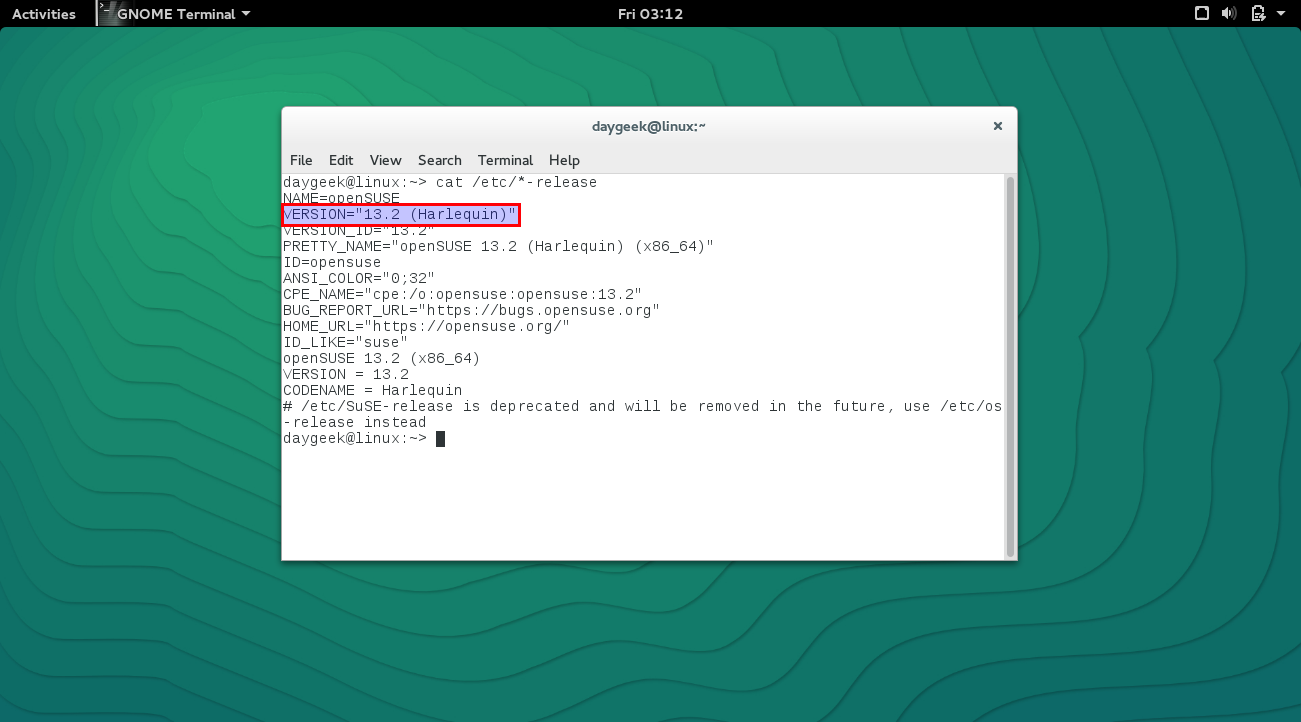Open the View menu
Image resolution: width=1301 pixels, height=722 pixels.
click(x=385, y=160)
